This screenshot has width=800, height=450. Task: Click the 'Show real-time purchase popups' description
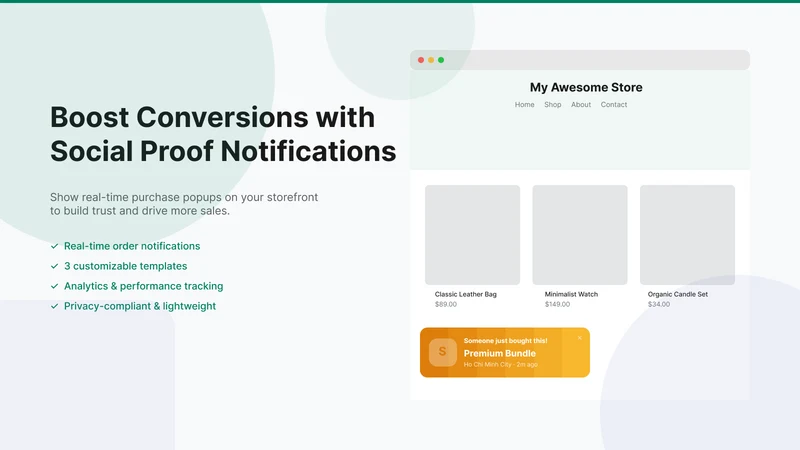point(184,204)
